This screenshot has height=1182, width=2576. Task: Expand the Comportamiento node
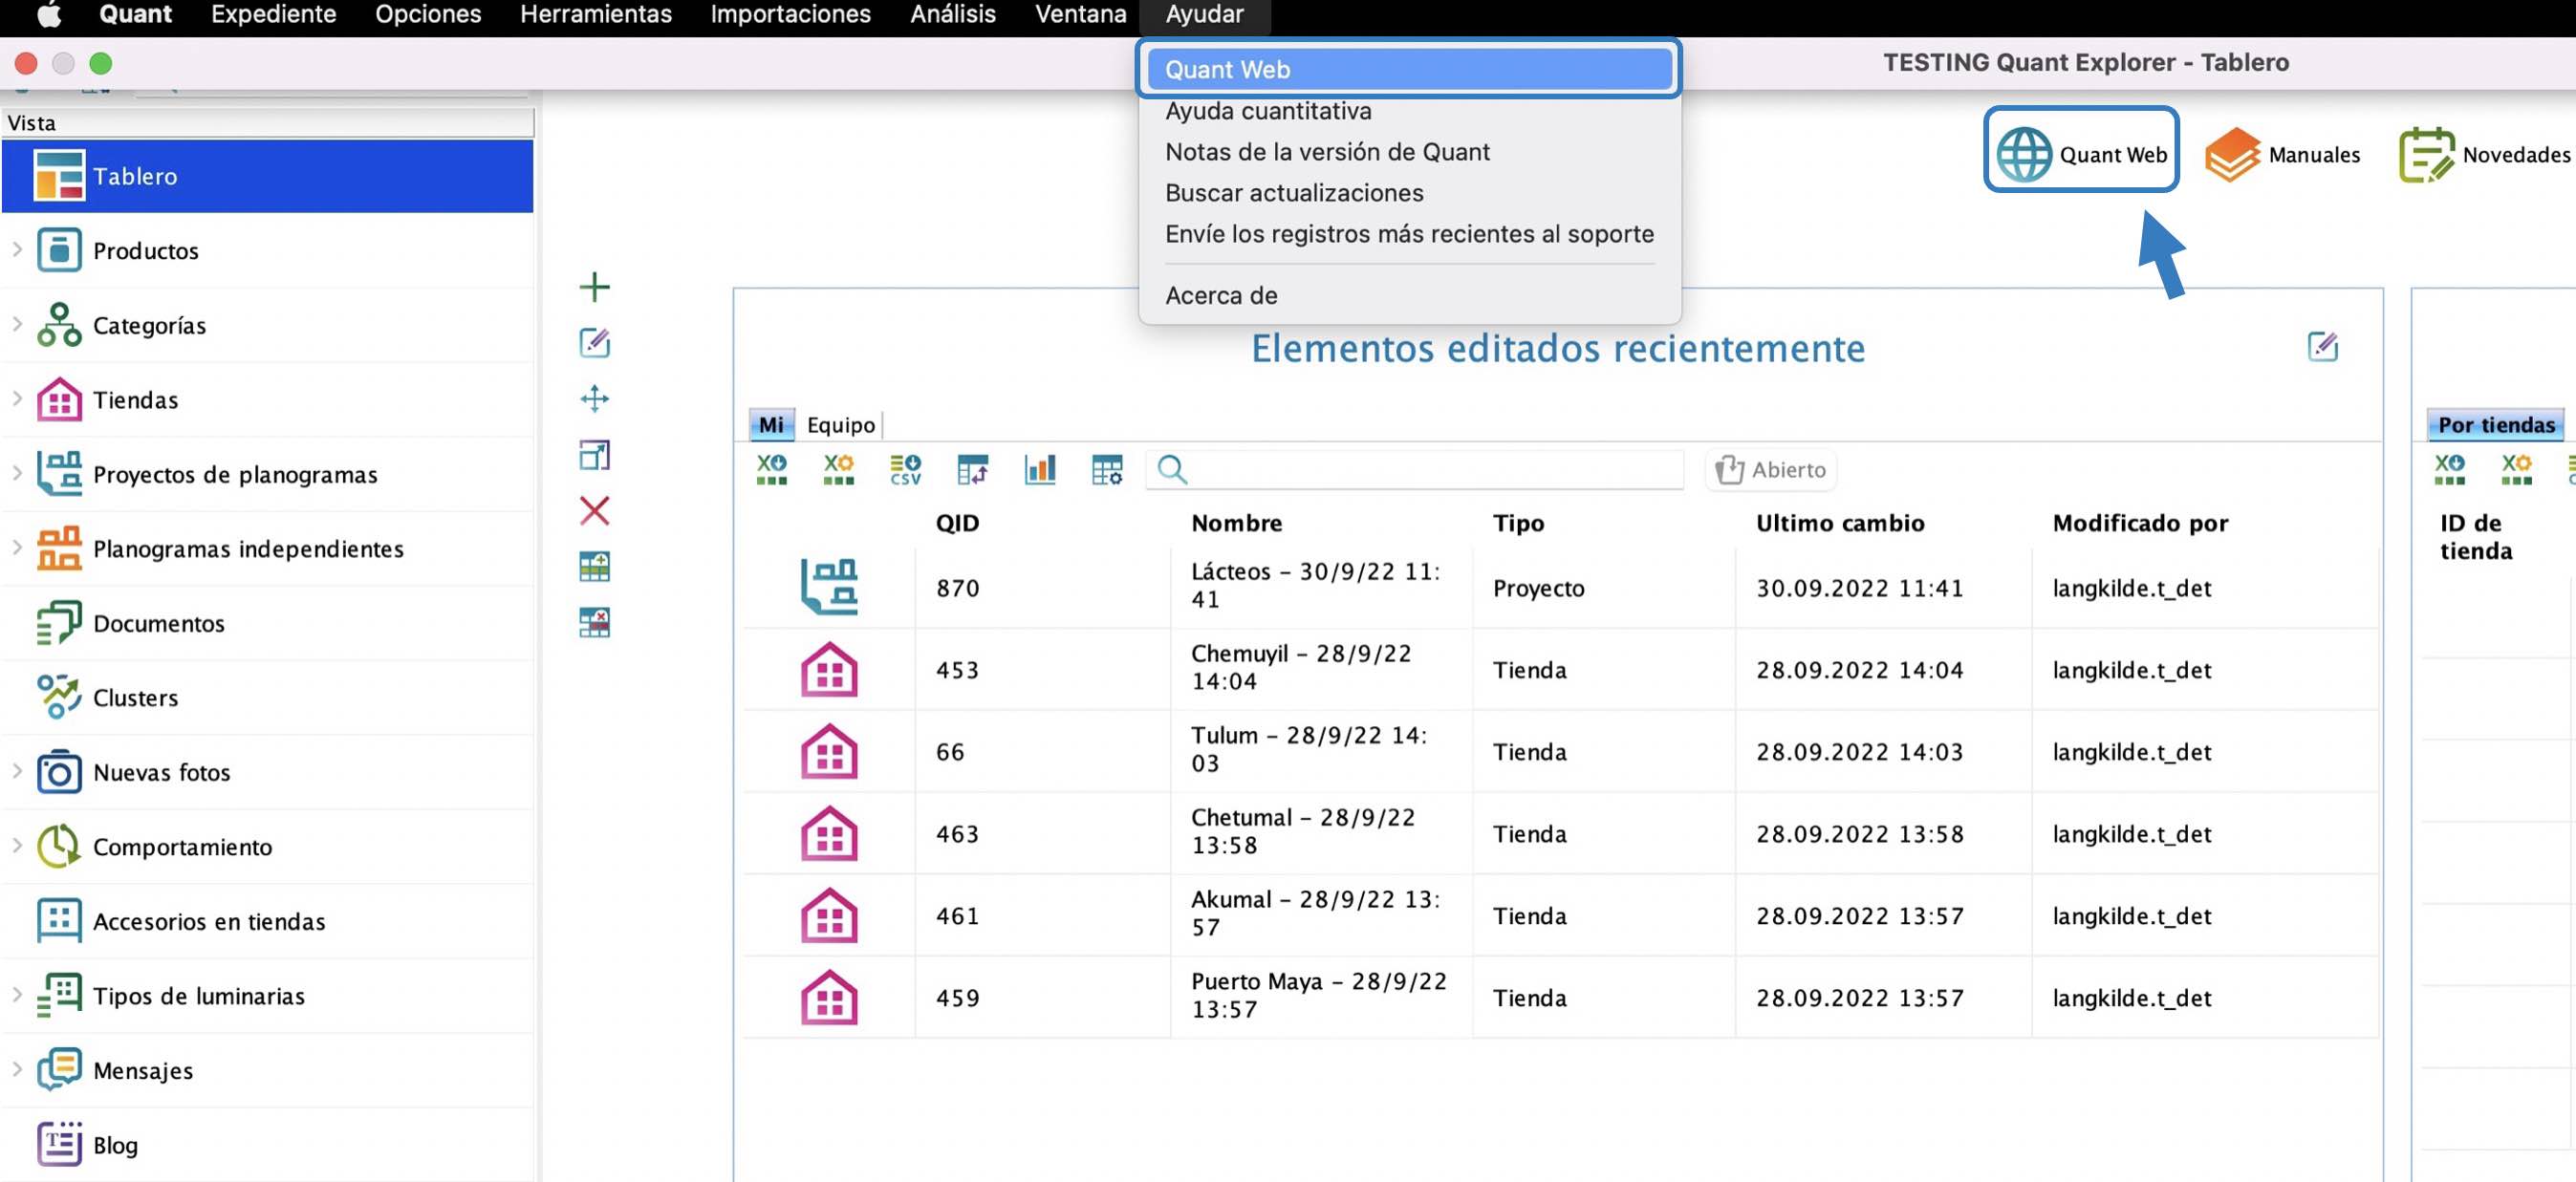17,845
